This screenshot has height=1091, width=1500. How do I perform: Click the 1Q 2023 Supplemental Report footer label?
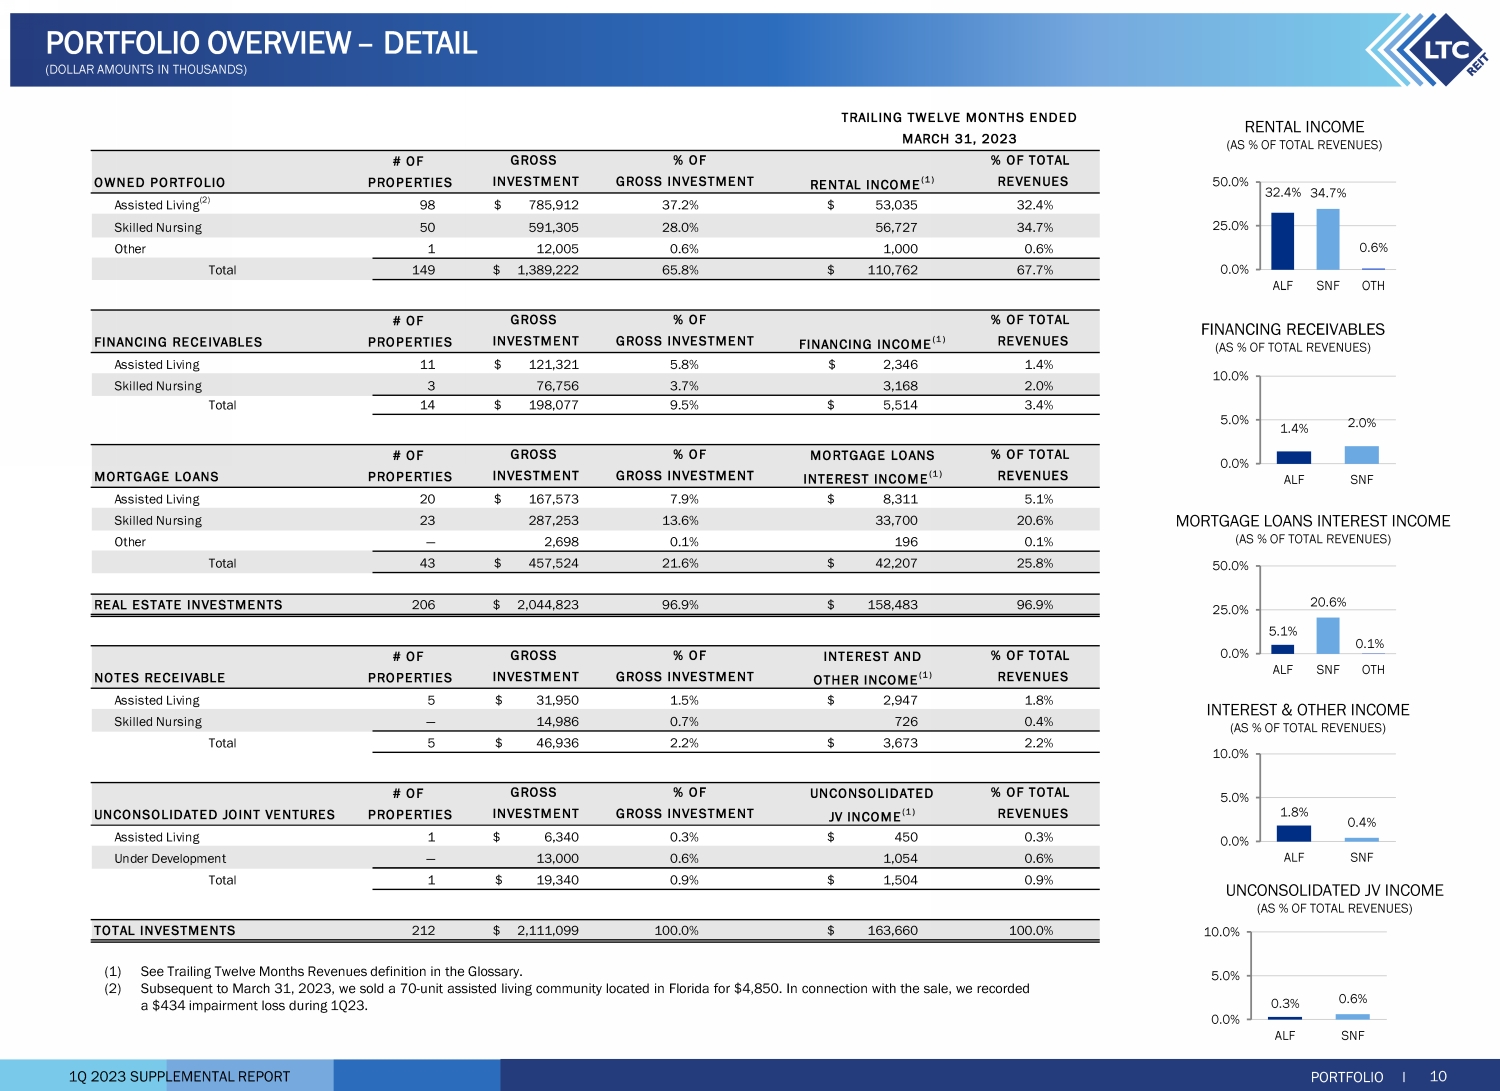pyautogui.click(x=179, y=1076)
